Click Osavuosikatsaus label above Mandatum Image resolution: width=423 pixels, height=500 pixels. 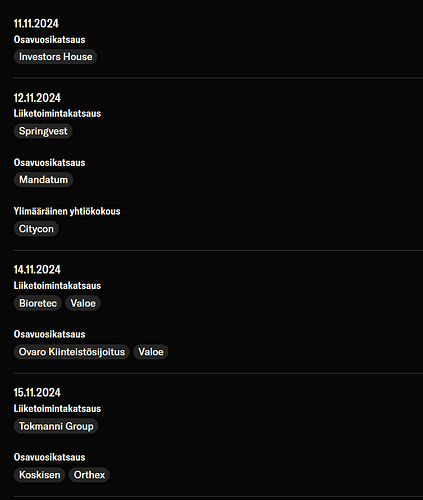coord(49,162)
